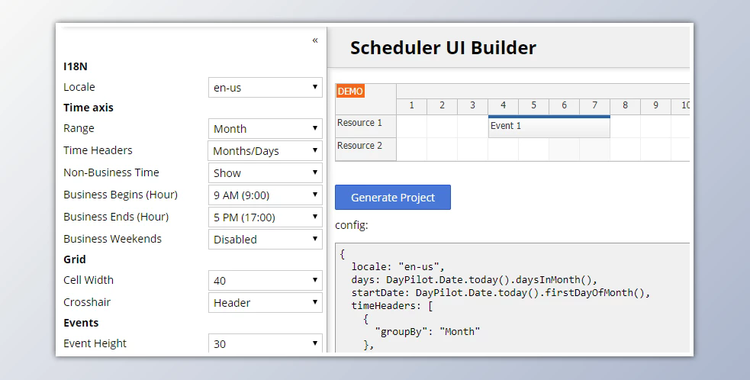Image resolution: width=750 pixels, height=380 pixels.
Task: Click the Business Weekends label
Action: coord(112,239)
